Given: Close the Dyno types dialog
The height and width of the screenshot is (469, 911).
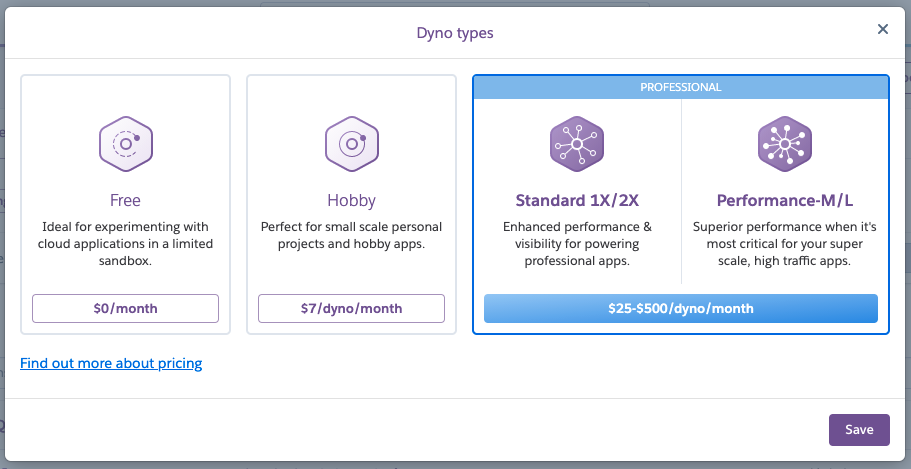Looking at the screenshot, I should point(883,30).
